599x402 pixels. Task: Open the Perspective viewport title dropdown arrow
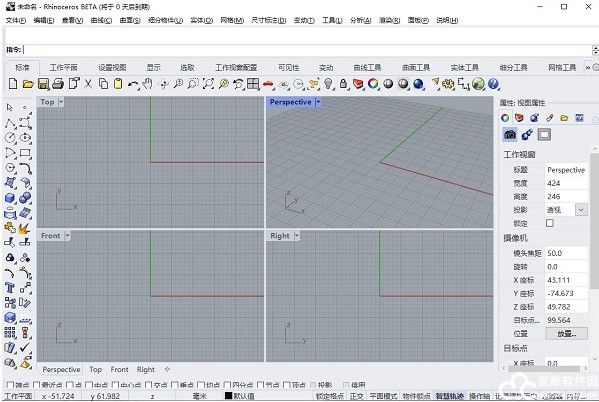pos(318,102)
